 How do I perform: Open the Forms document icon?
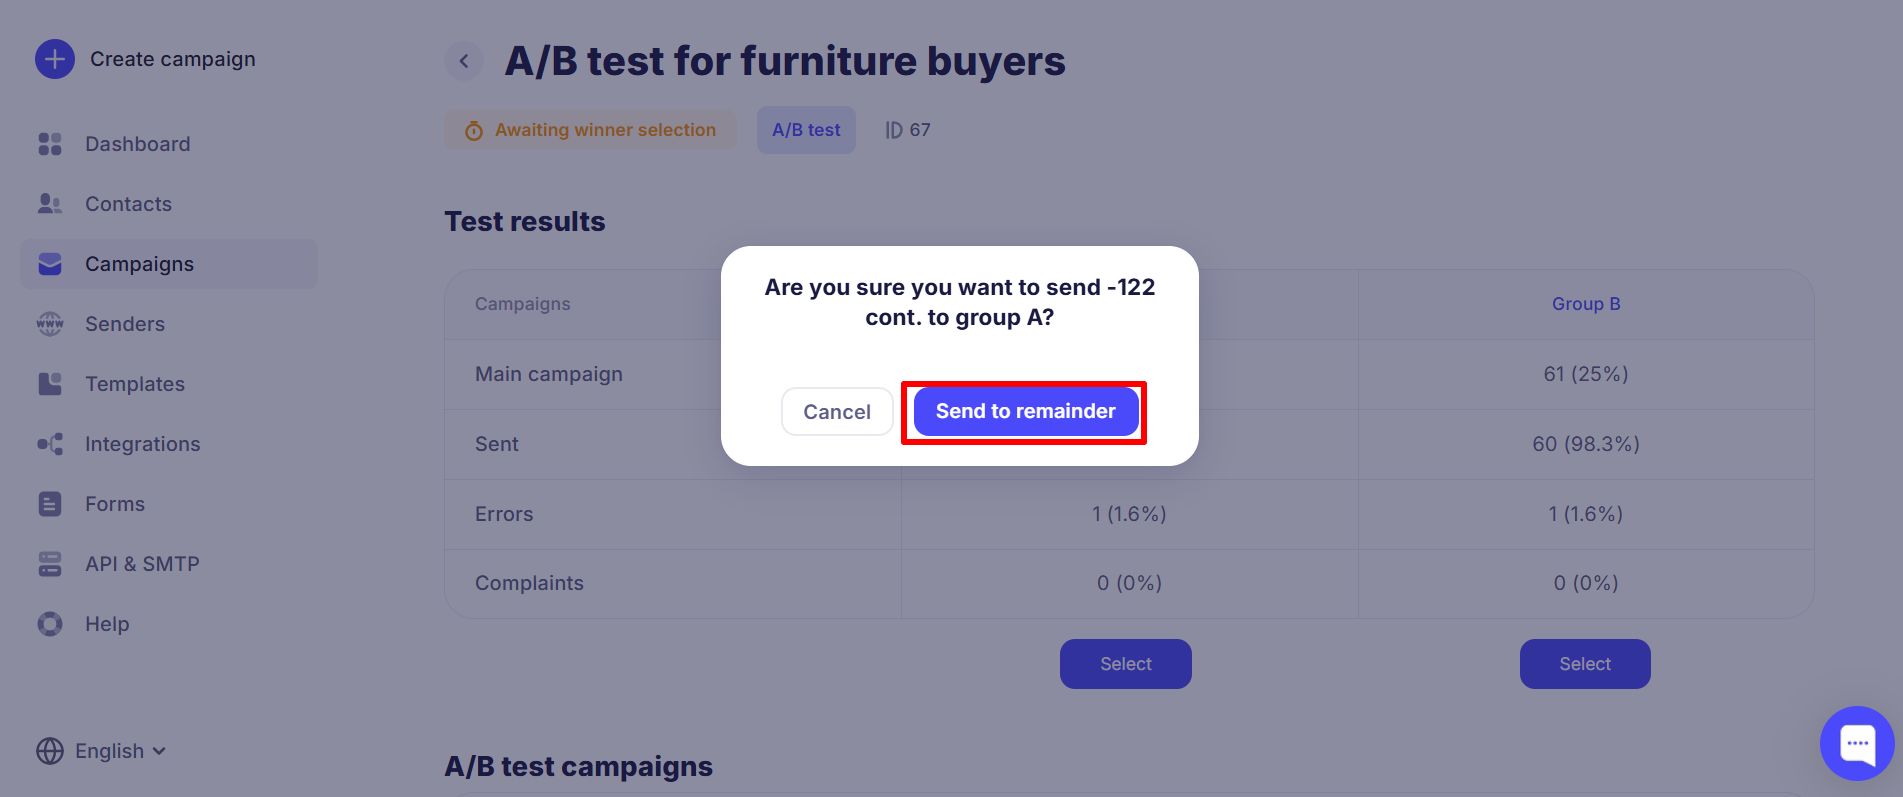click(50, 504)
